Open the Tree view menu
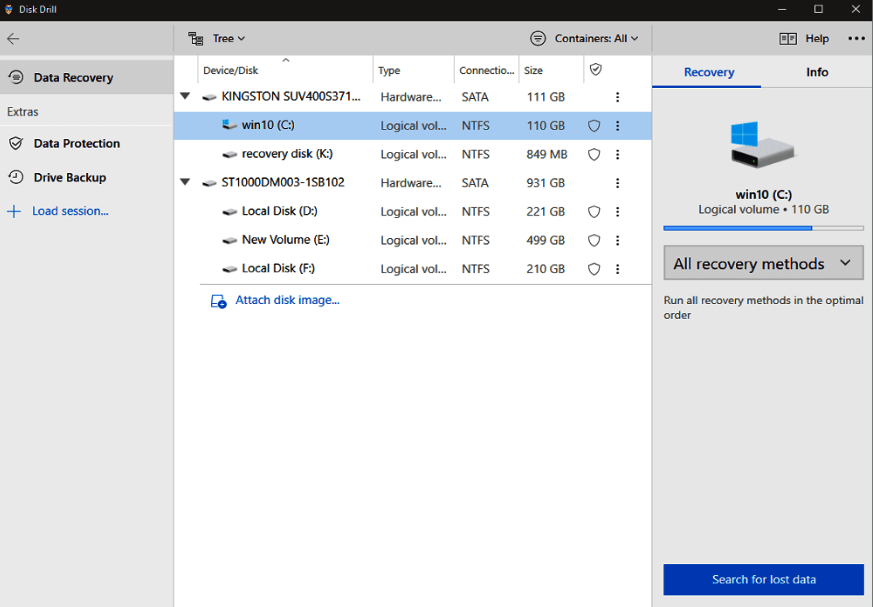The width and height of the screenshot is (873, 607). [x=217, y=39]
